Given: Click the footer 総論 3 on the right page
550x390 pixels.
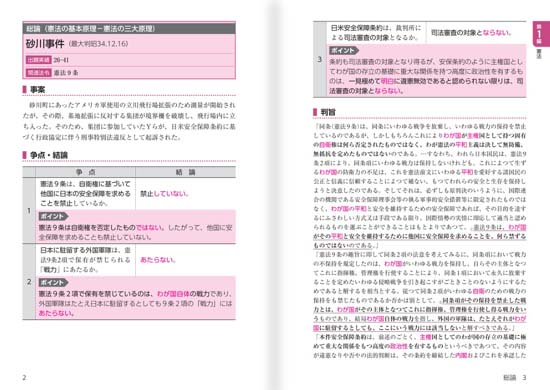Looking at the screenshot, I should [x=515, y=378].
